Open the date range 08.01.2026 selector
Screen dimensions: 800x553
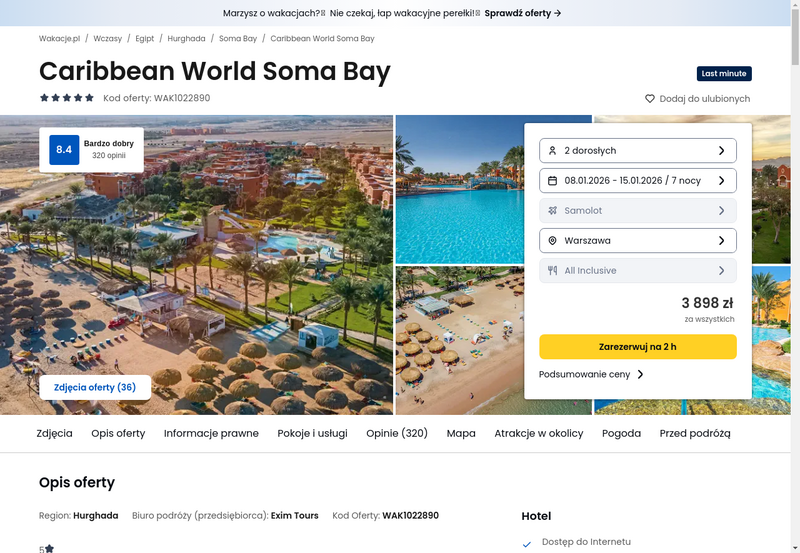coord(637,181)
